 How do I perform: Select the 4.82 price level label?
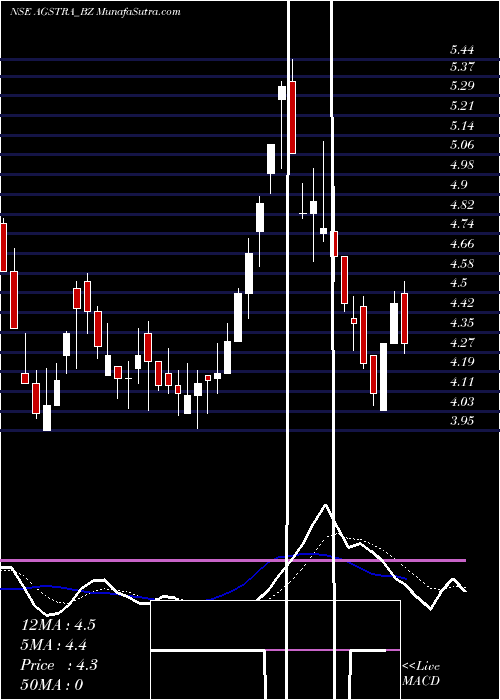pyautogui.click(x=462, y=205)
